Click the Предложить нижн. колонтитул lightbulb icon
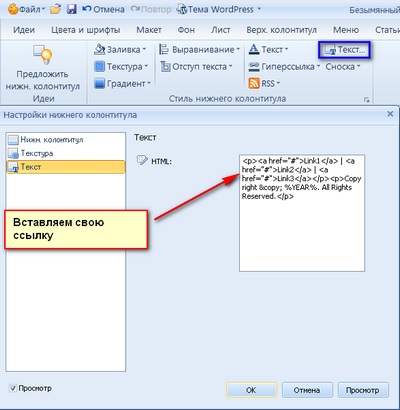The image size is (400, 410). [43, 55]
